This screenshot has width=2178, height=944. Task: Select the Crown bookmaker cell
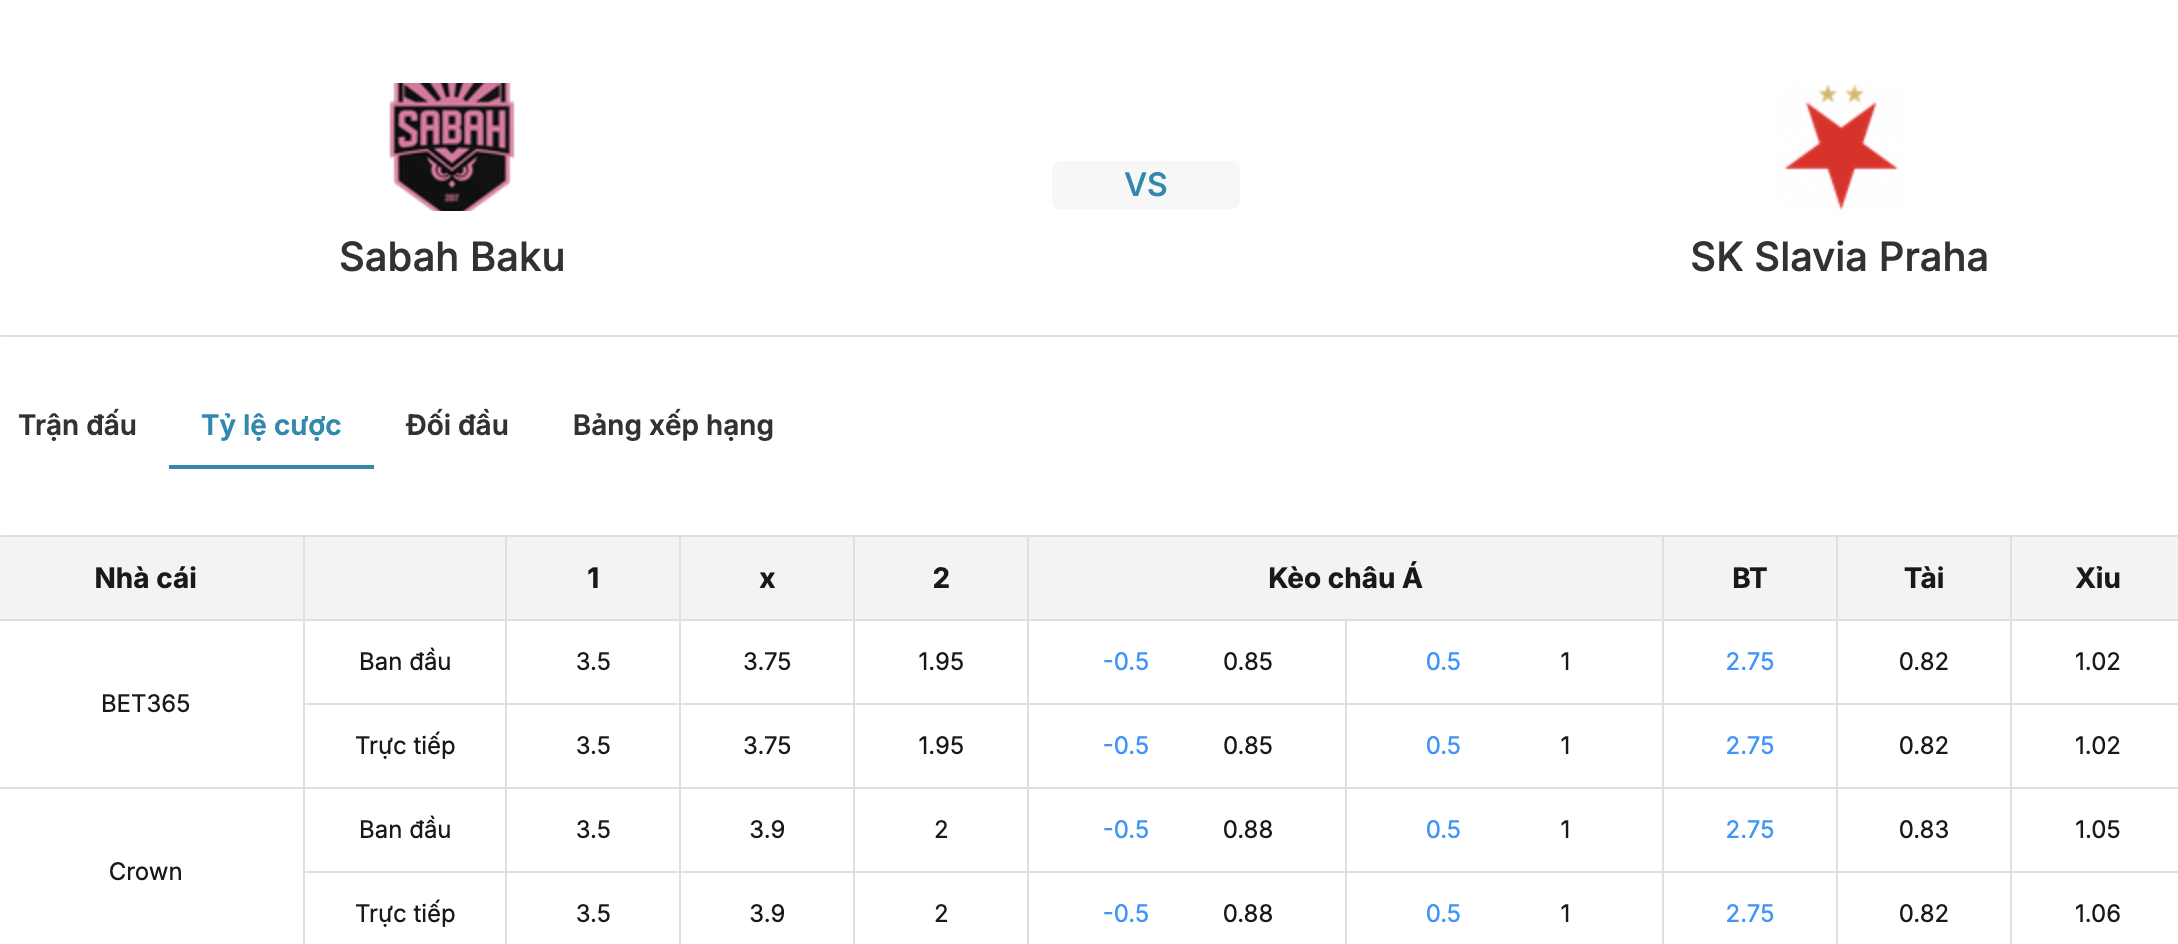tap(146, 871)
